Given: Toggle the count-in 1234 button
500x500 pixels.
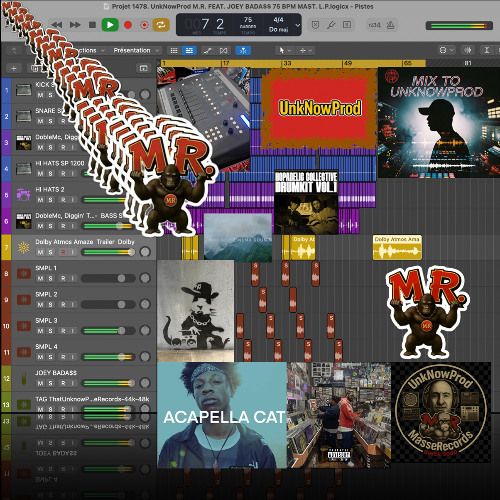Looking at the screenshot, I should pos(375,25).
